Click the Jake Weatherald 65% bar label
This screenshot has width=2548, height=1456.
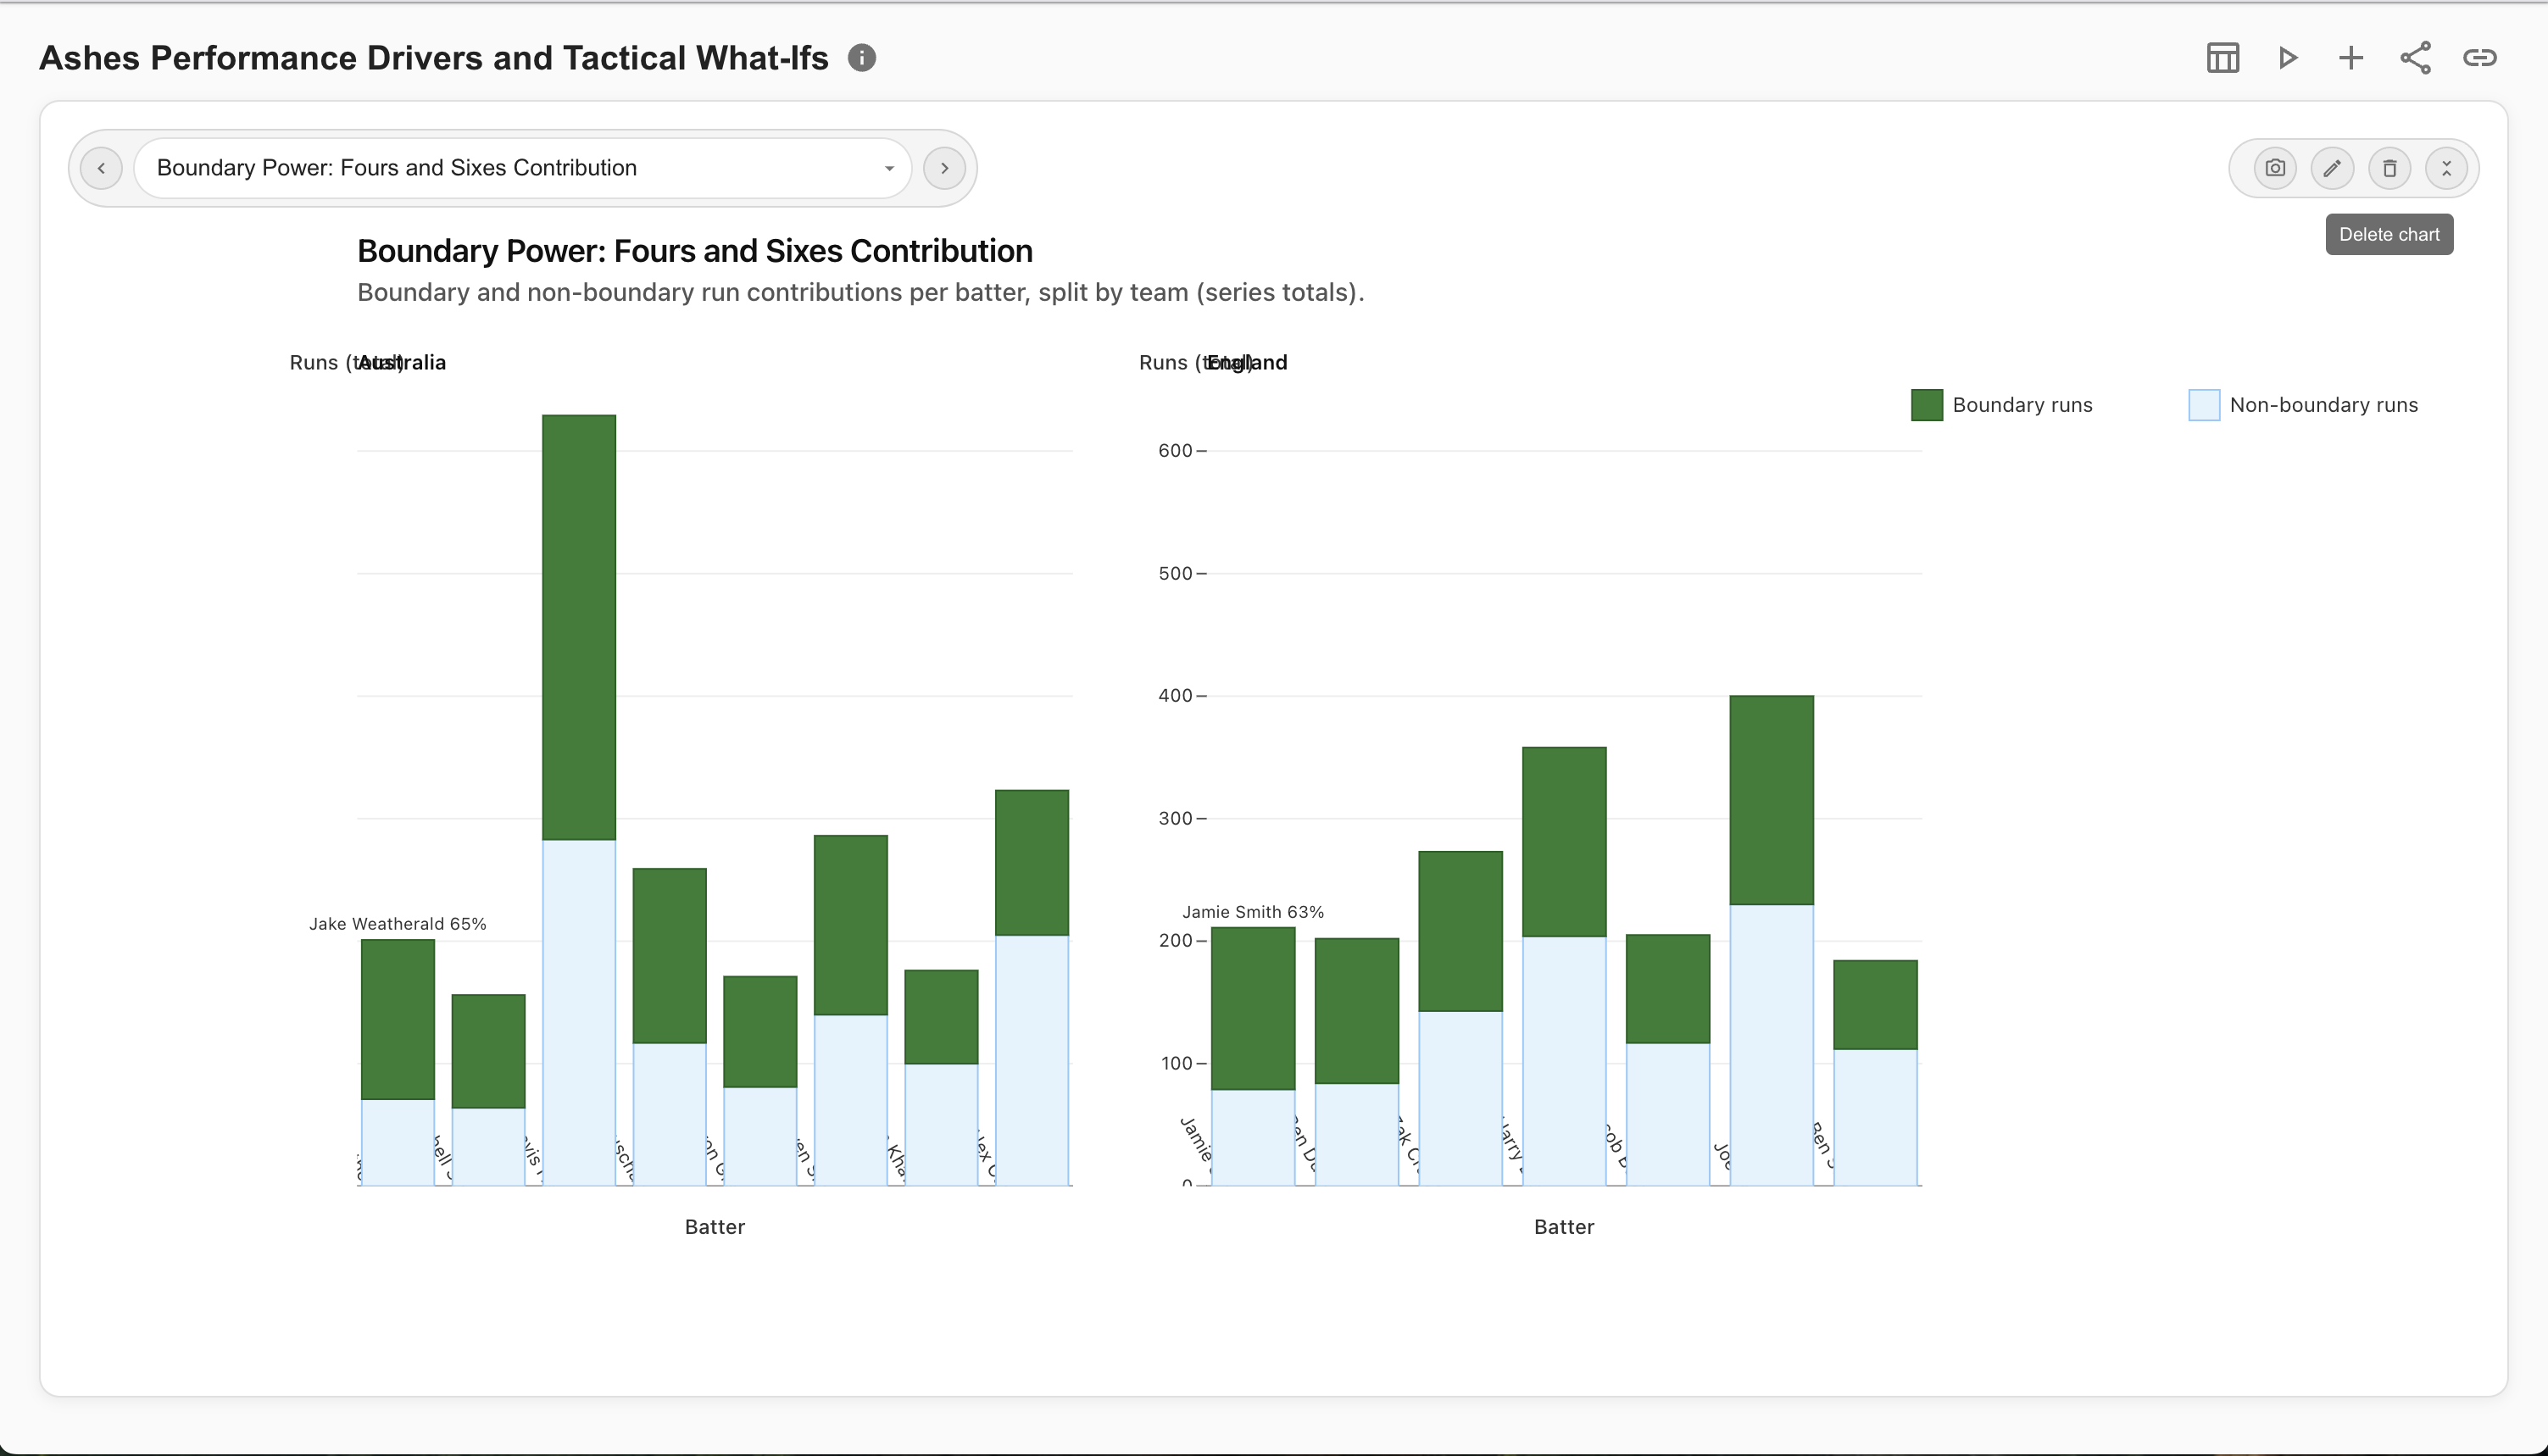click(x=397, y=924)
